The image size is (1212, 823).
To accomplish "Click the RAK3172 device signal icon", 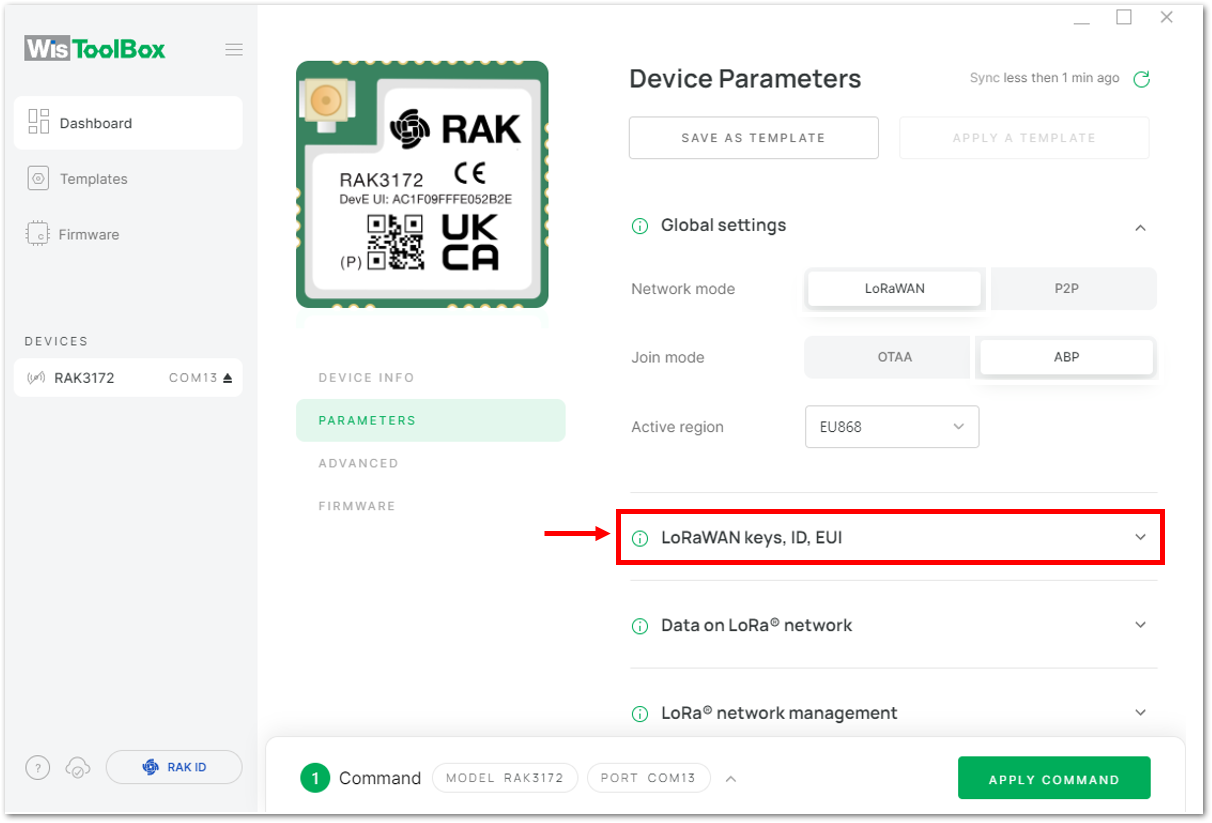I will 36,378.
